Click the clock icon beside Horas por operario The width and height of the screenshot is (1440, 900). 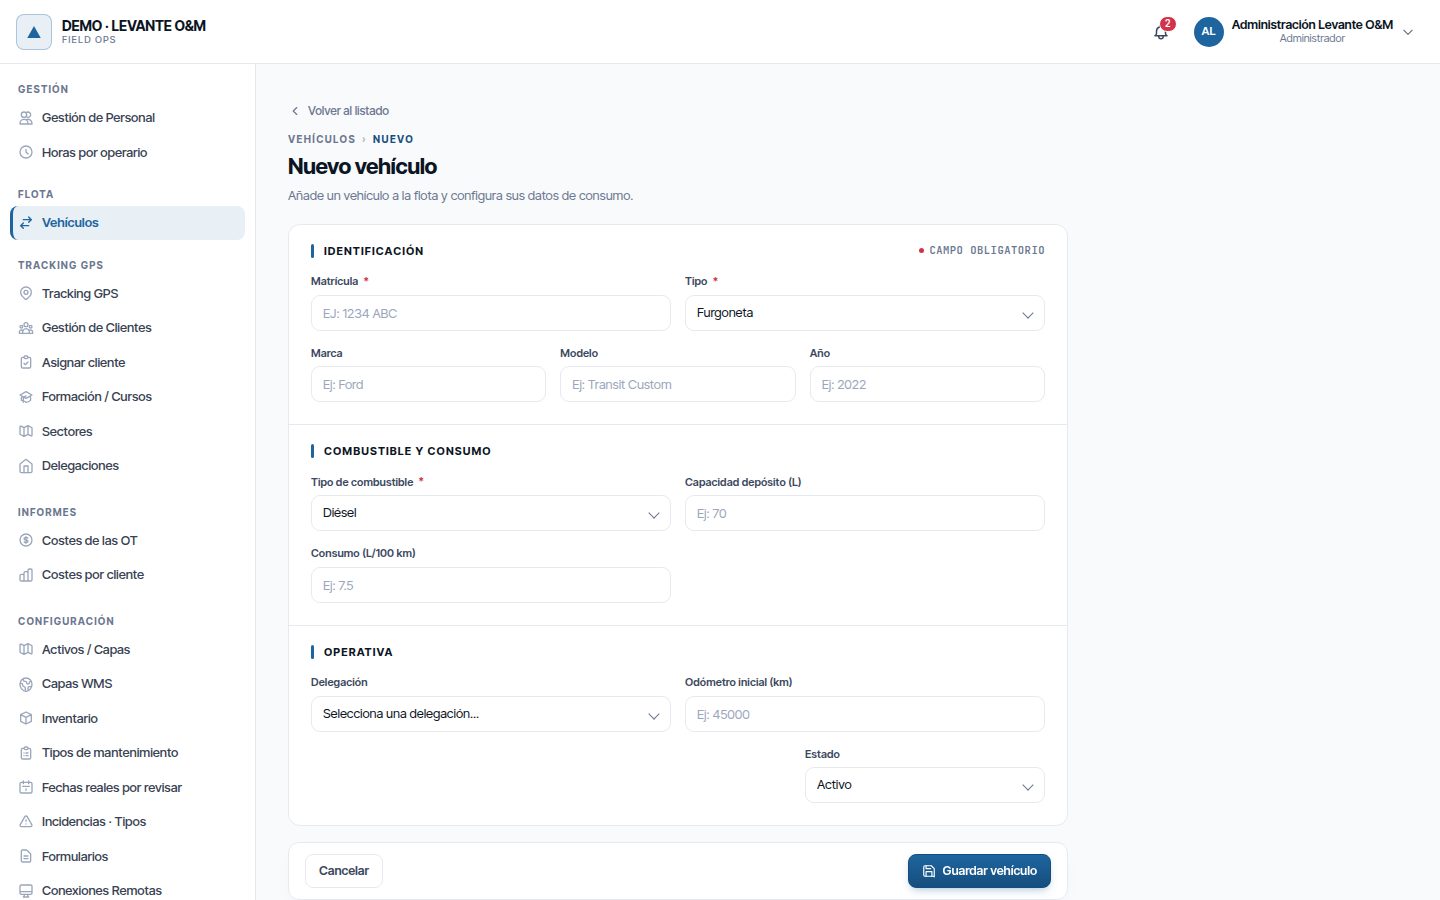tap(26, 153)
